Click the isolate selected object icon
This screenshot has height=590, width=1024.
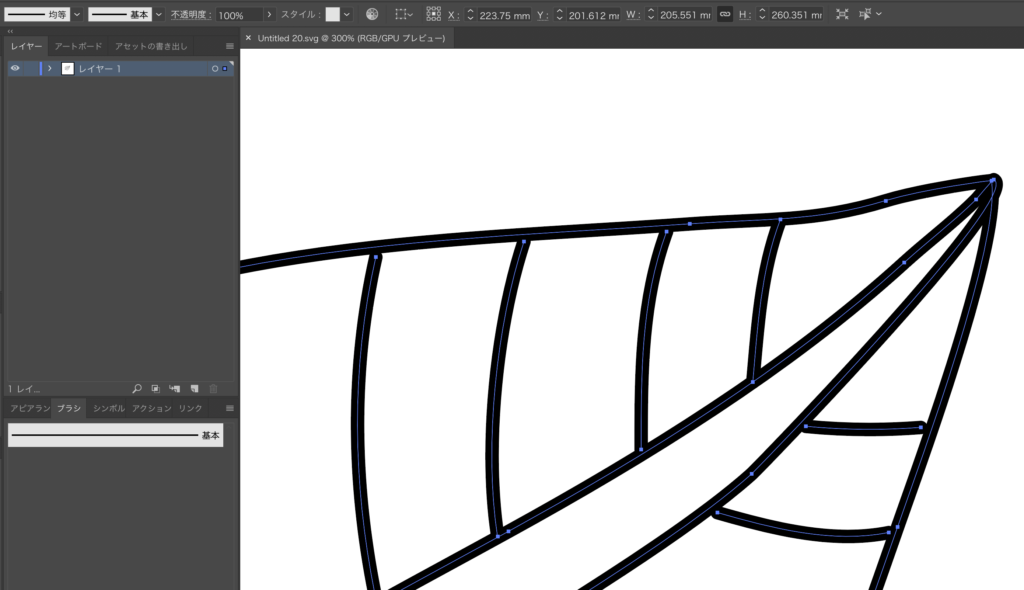[842, 15]
